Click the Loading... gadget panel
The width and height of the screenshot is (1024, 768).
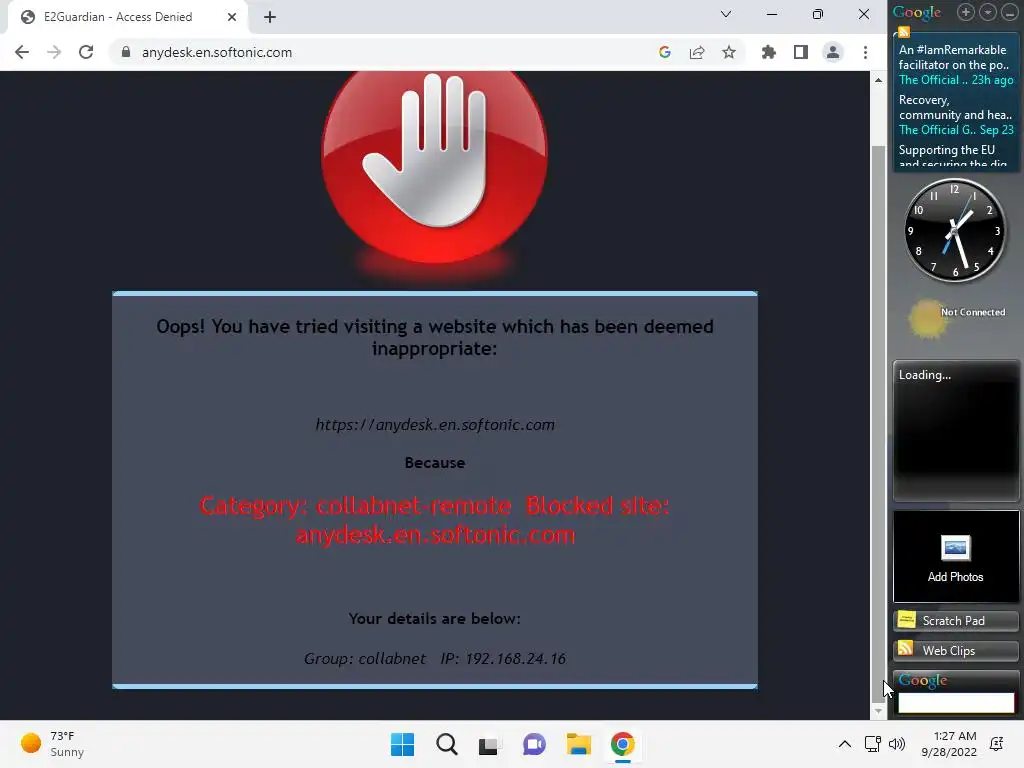956,431
